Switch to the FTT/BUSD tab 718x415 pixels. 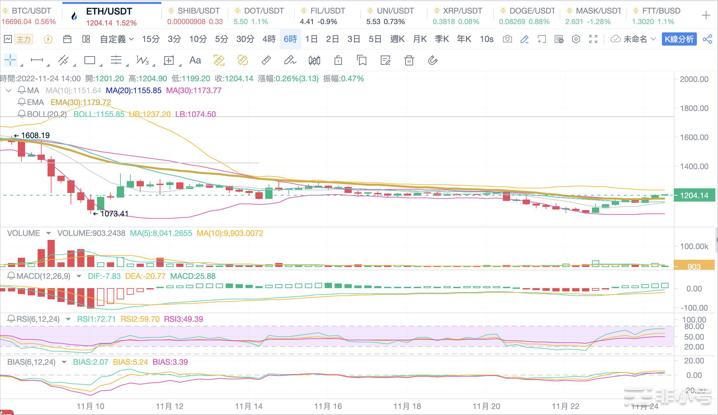point(657,16)
